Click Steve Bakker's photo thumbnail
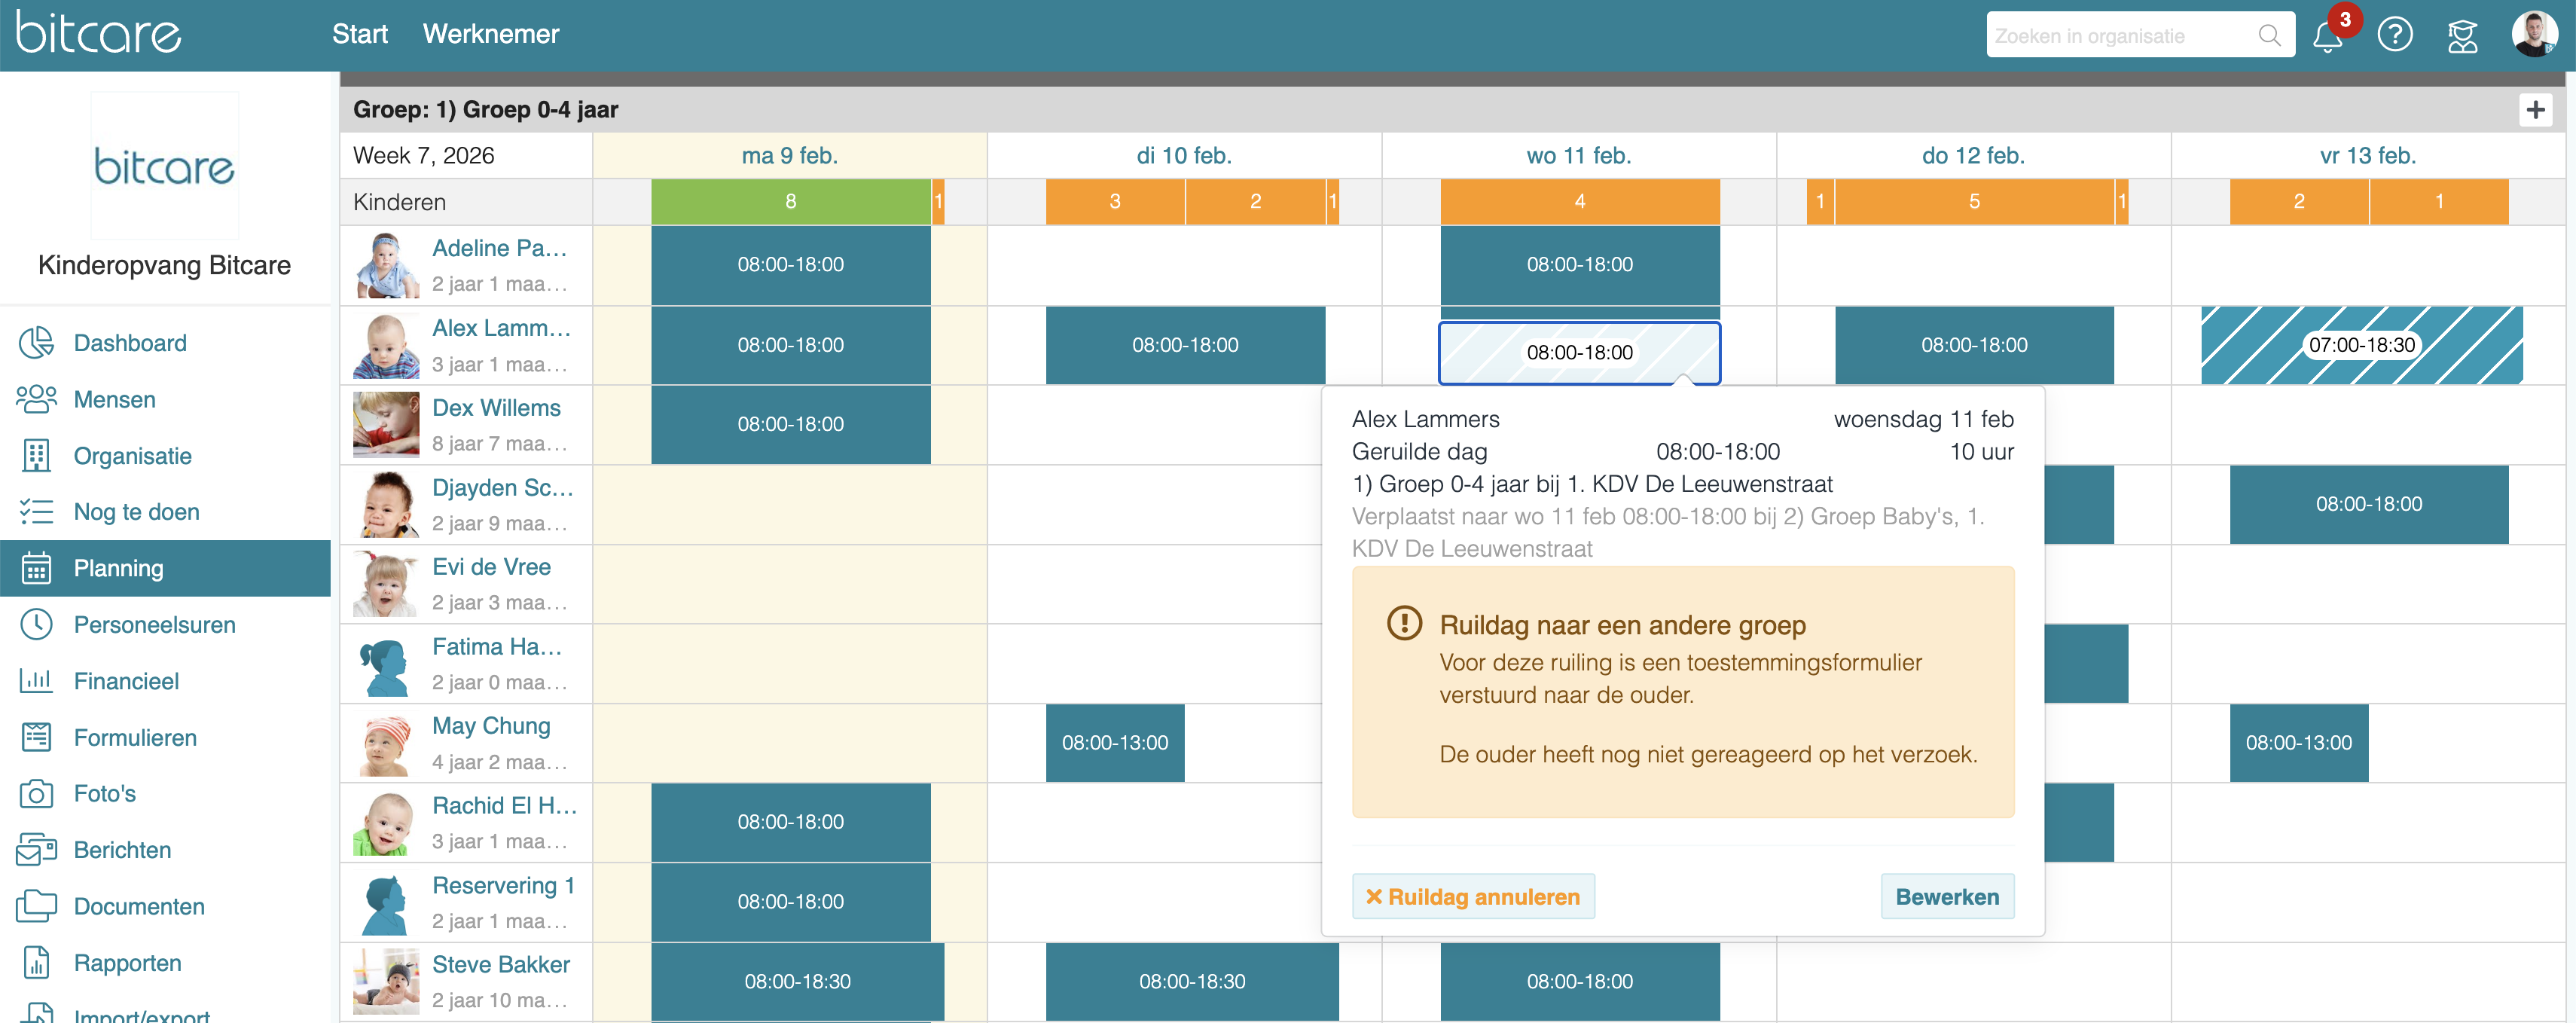Image resolution: width=2576 pixels, height=1023 pixels. (x=386, y=981)
